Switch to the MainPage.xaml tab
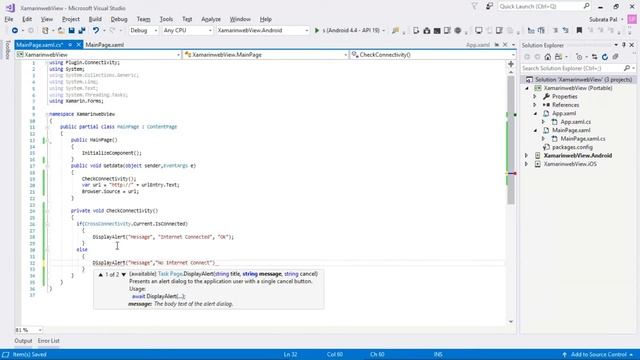Screen dimensions: 640x360 click(x=104, y=45)
